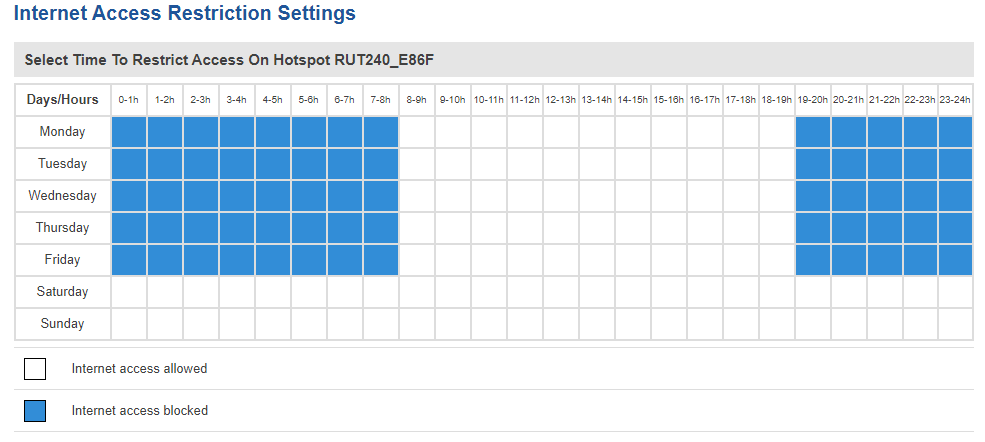Screen dimensions: 985x442
Task: Toggle Saturday 0-1h access cell
Action: 129,292
